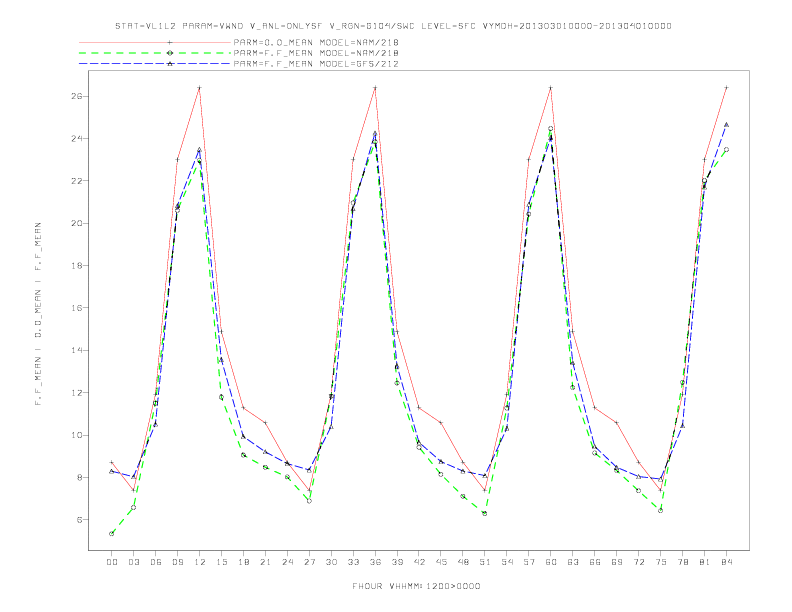Viewport: 792px width, 612px height.
Task: Click the x-axis tick label 72
Action: point(638,562)
